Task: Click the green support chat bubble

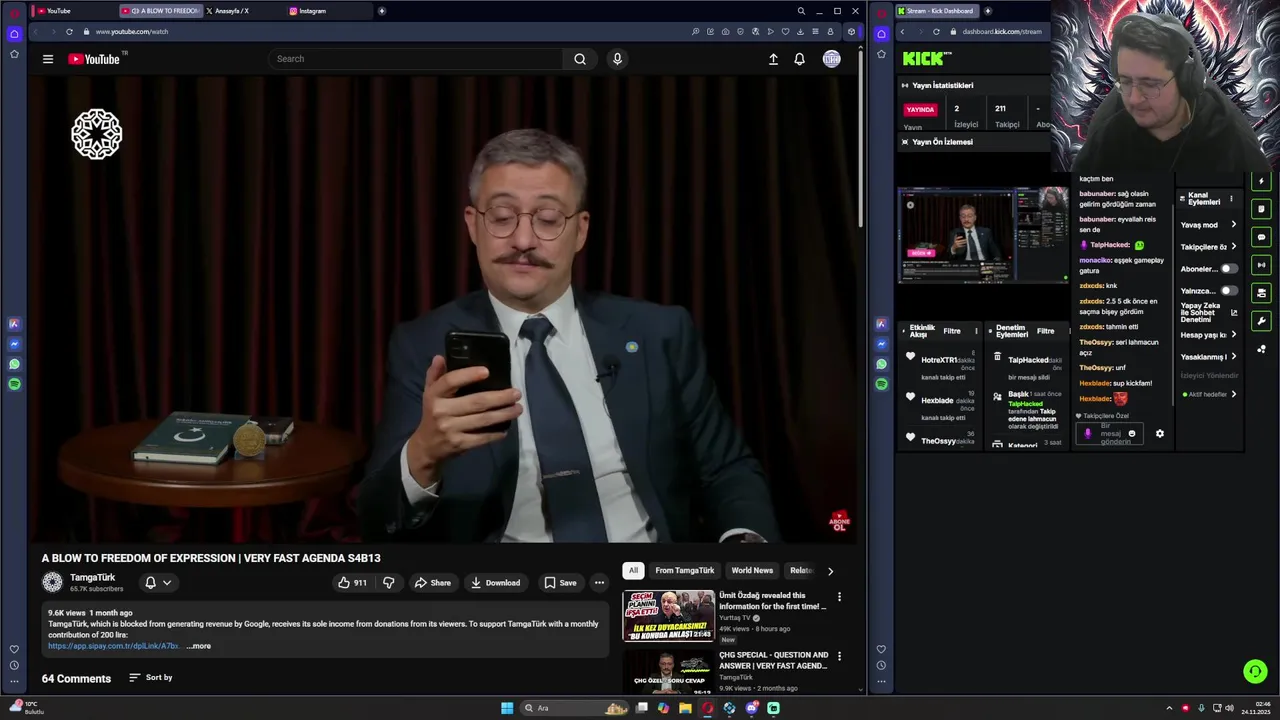Action: [x=1255, y=672]
